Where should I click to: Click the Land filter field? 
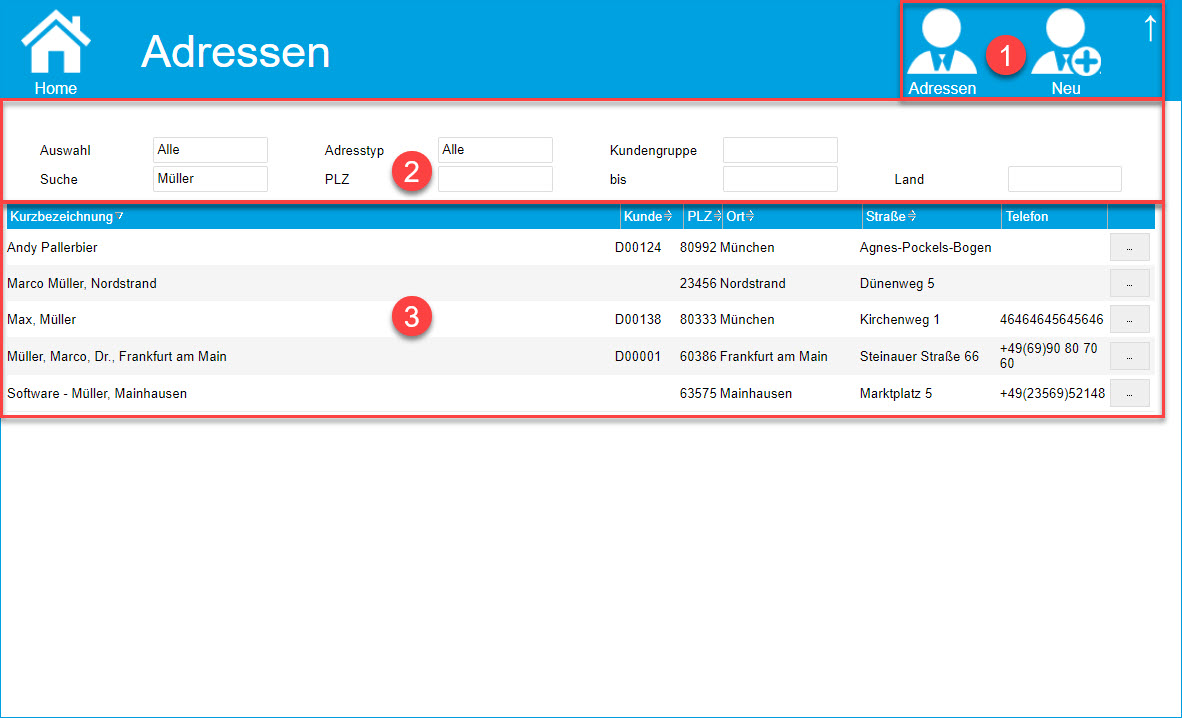[x=1064, y=180]
